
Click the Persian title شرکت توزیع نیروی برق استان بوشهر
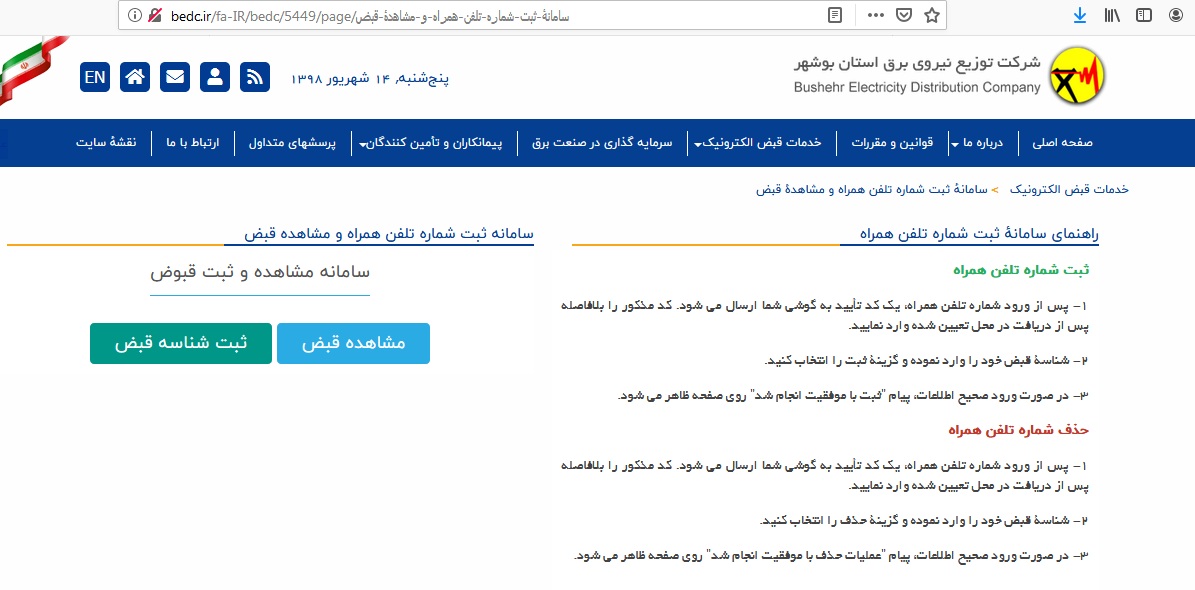(916, 63)
